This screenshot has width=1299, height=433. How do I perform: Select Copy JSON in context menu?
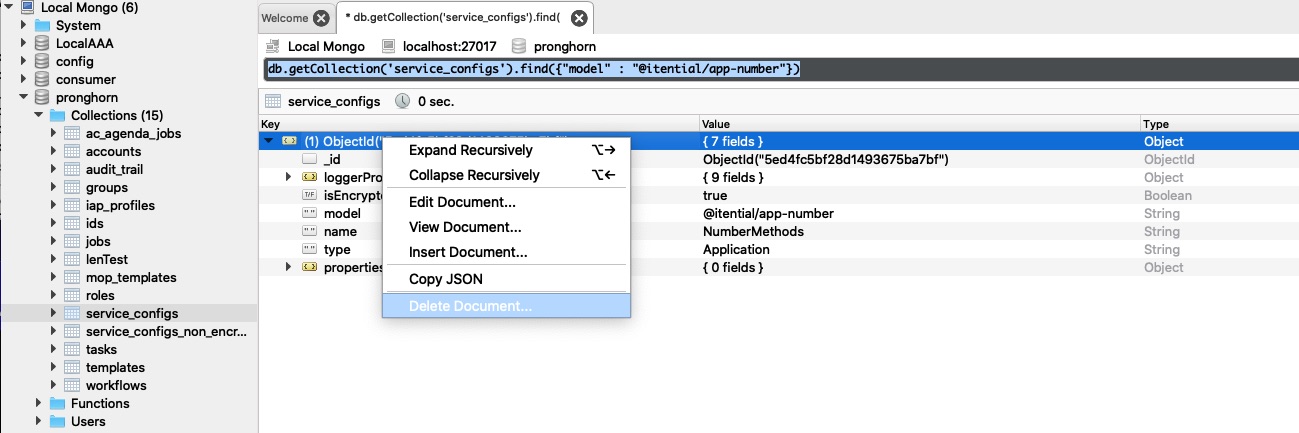point(445,279)
